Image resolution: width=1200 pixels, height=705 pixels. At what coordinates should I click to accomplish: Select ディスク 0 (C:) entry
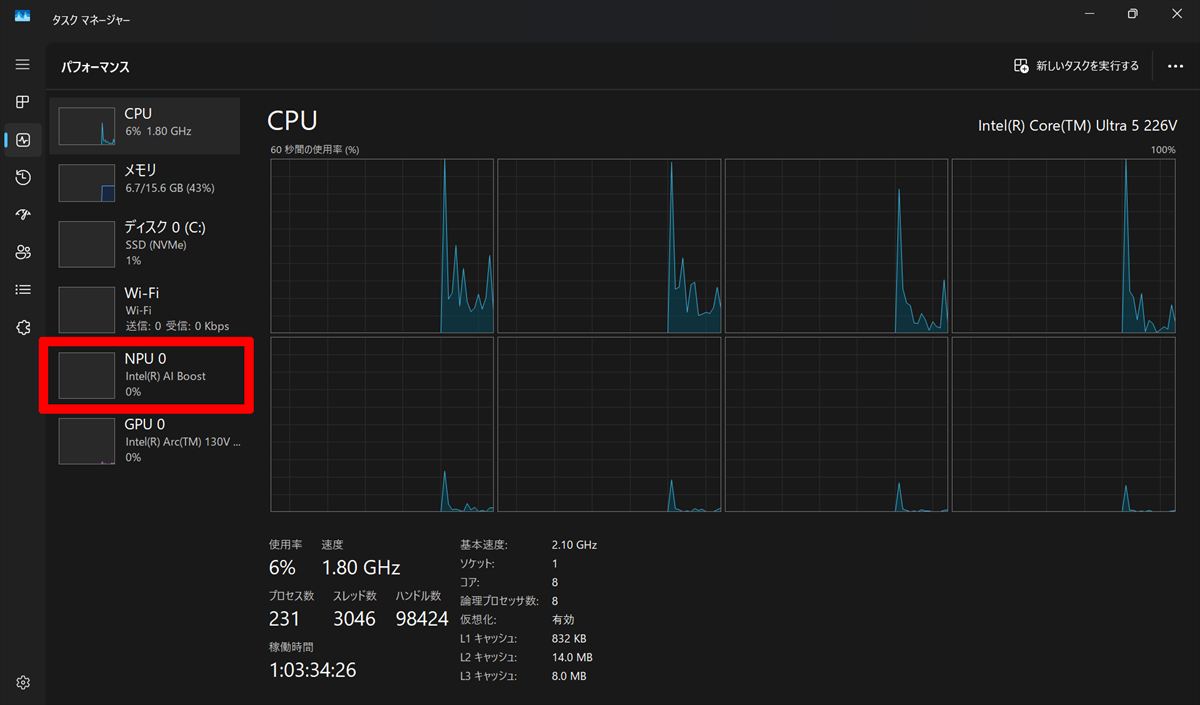pyautogui.click(x=145, y=244)
